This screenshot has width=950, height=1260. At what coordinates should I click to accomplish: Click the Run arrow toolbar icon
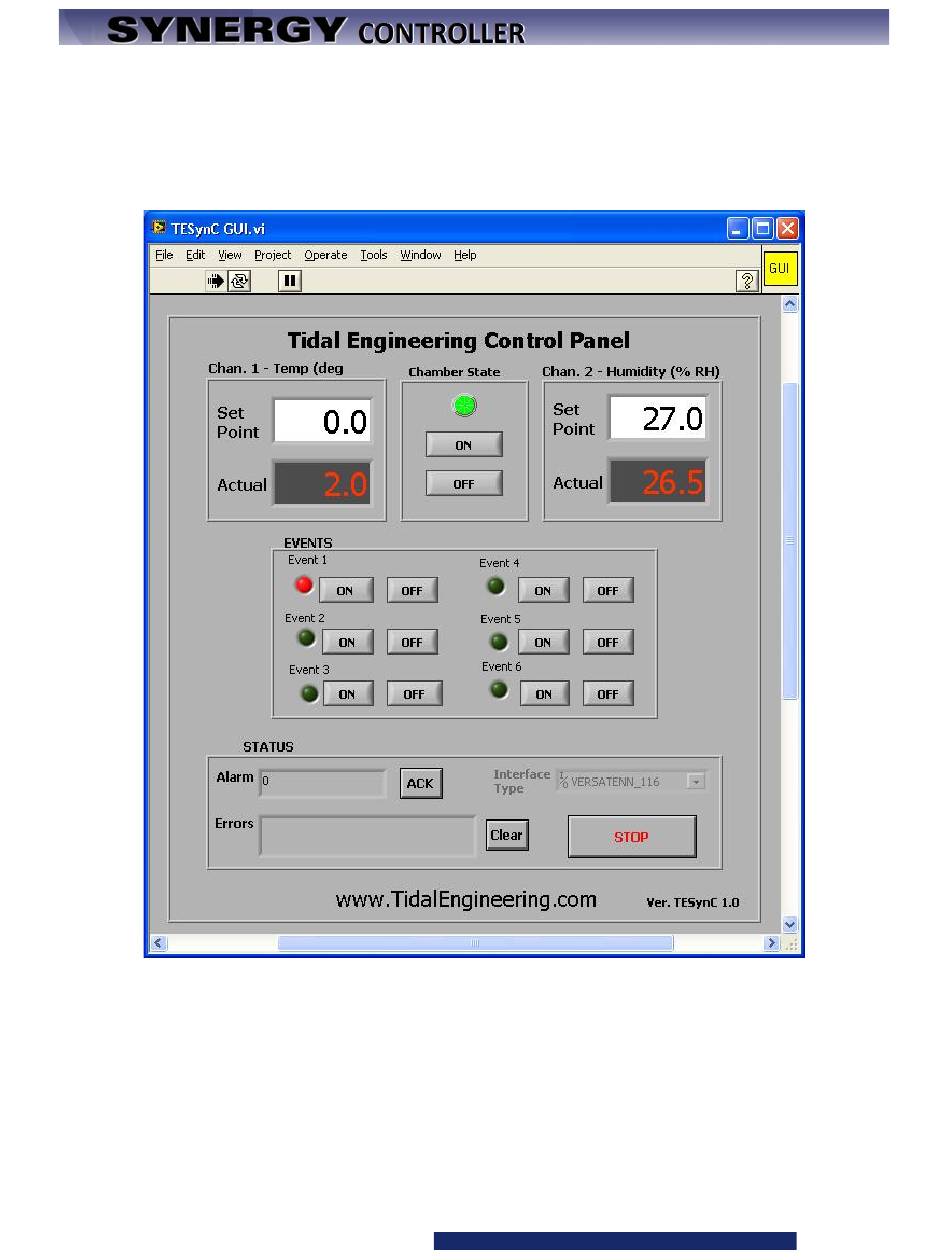point(216,282)
